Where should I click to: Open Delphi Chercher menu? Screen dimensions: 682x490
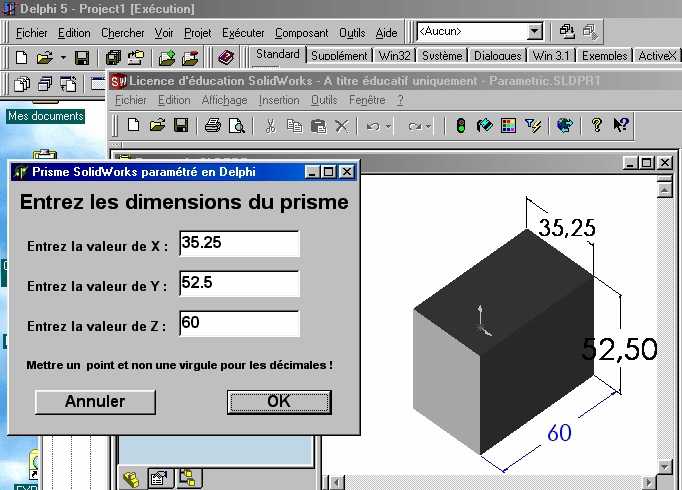pyautogui.click(x=123, y=33)
